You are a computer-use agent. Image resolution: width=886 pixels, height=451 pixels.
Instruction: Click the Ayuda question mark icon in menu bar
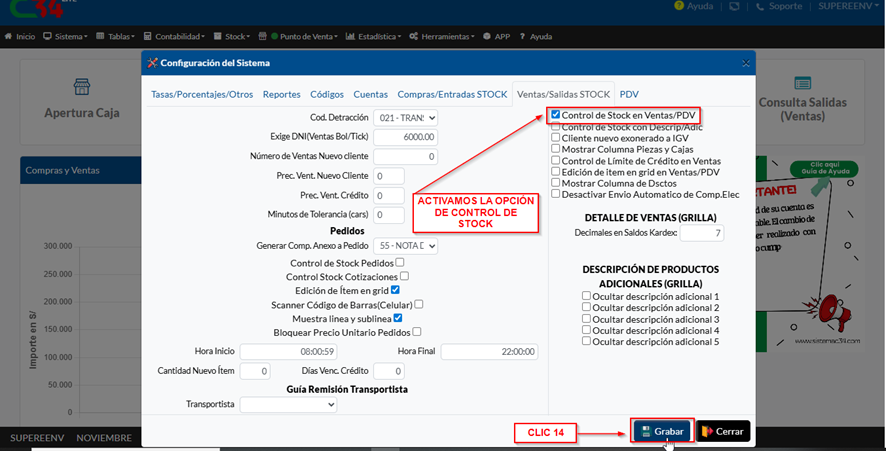(x=521, y=37)
